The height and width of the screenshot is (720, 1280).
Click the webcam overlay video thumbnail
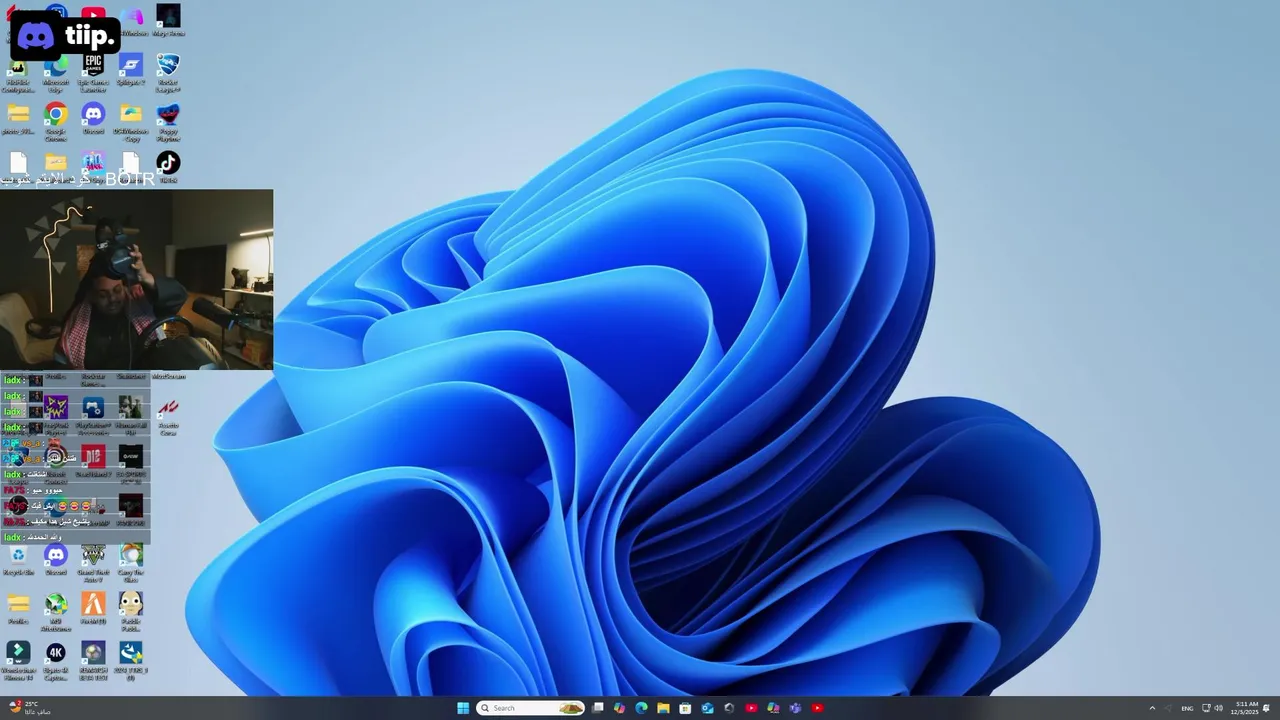136,280
